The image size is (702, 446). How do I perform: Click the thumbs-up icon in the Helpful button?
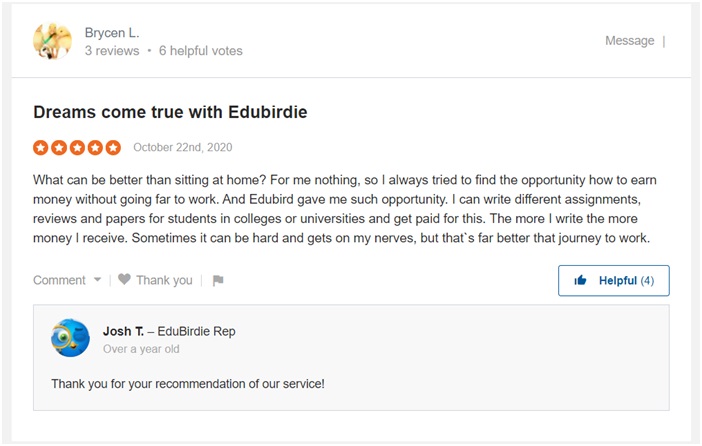pyautogui.click(x=581, y=281)
